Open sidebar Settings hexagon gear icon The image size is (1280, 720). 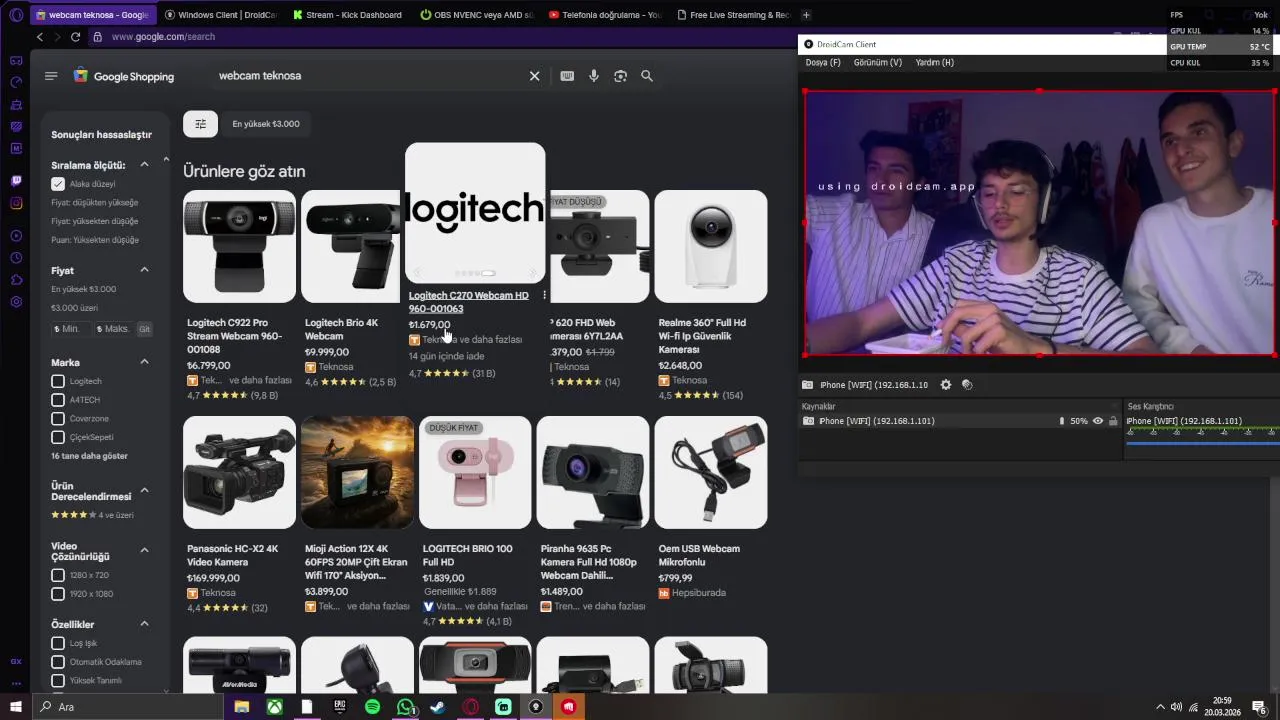point(16,302)
